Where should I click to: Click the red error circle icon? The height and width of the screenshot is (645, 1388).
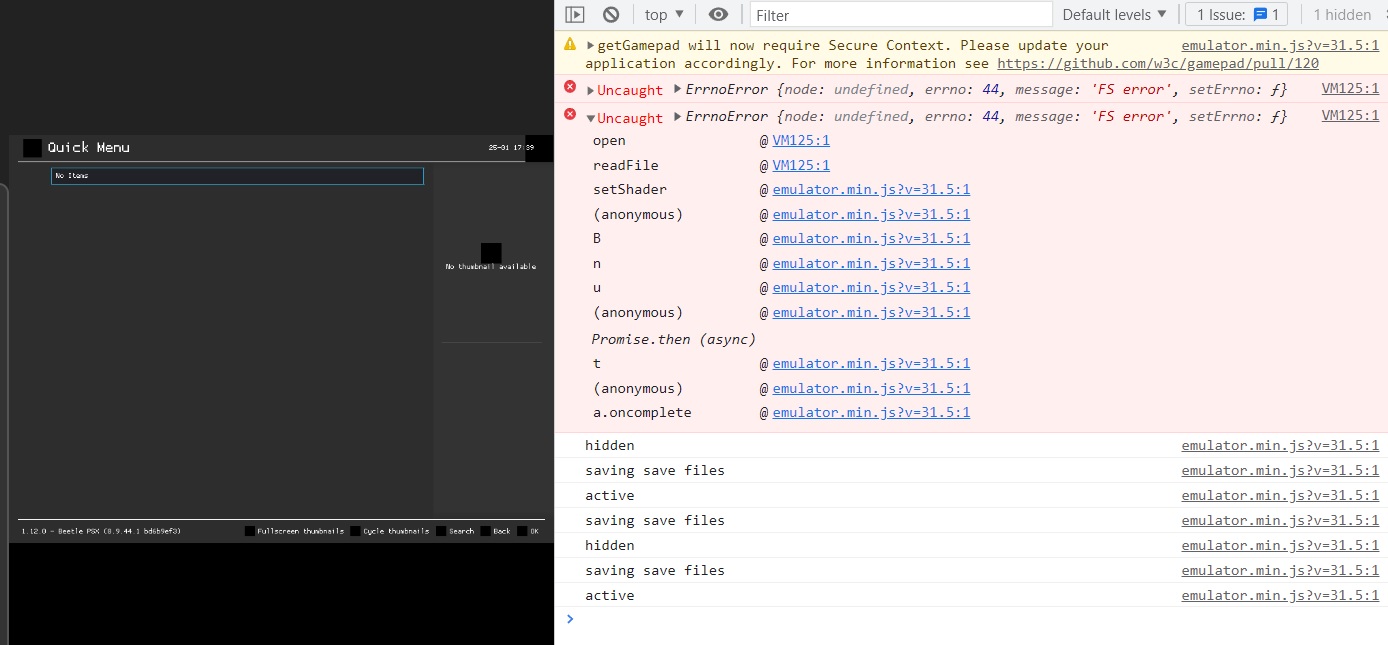[571, 87]
